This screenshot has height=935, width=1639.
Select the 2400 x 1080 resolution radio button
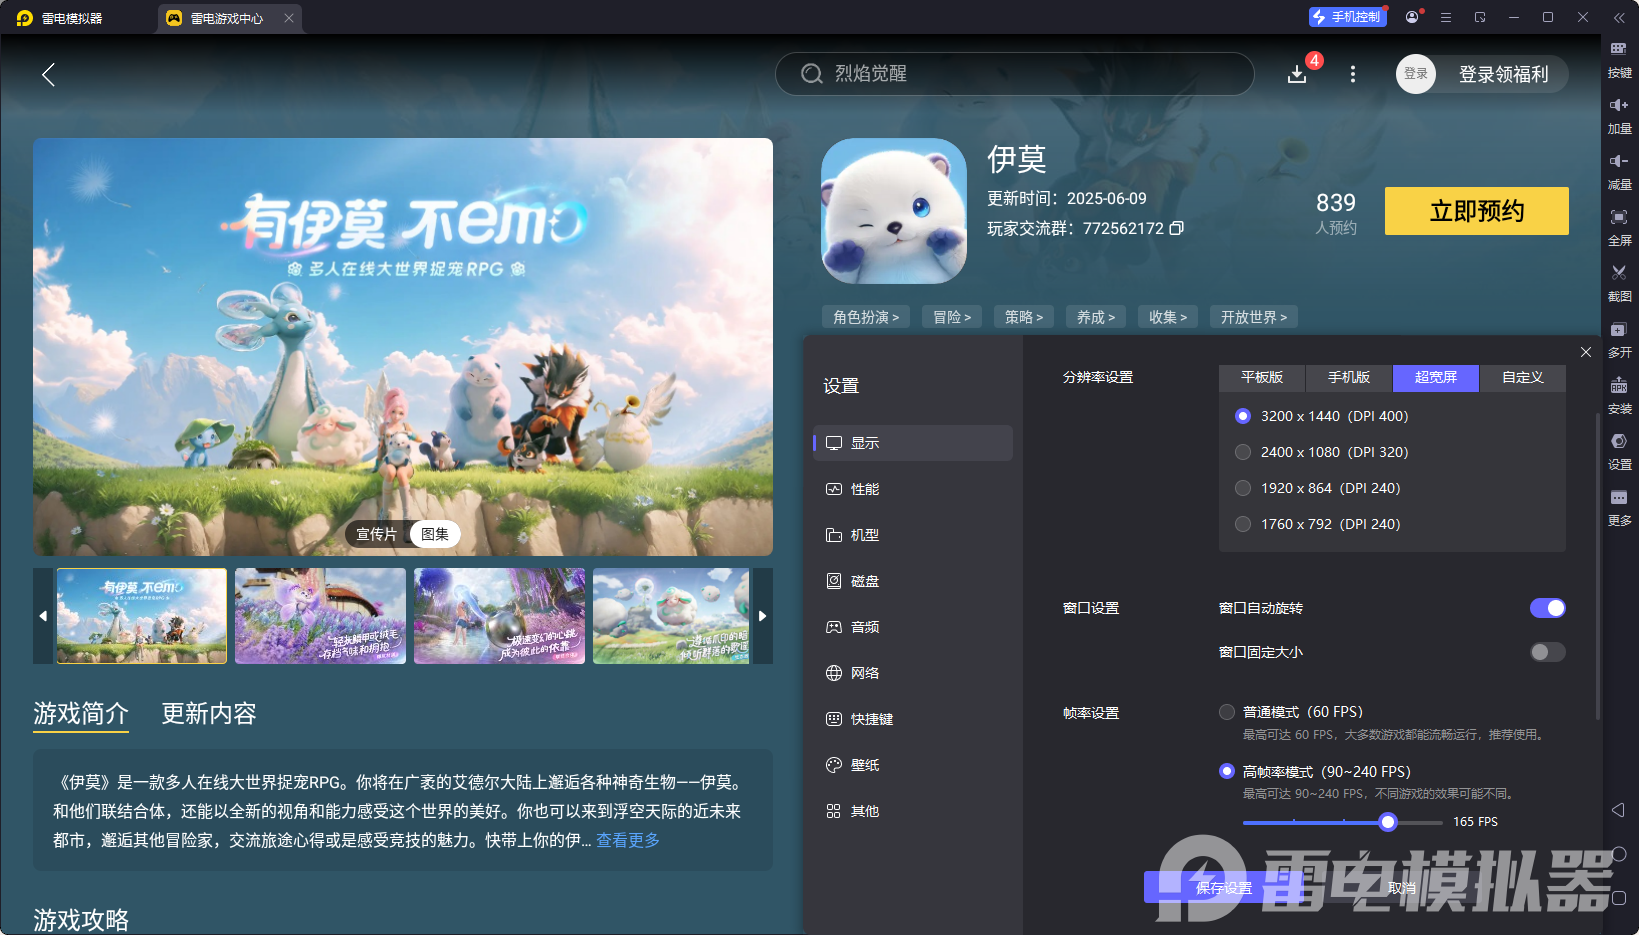[1243, 452]
